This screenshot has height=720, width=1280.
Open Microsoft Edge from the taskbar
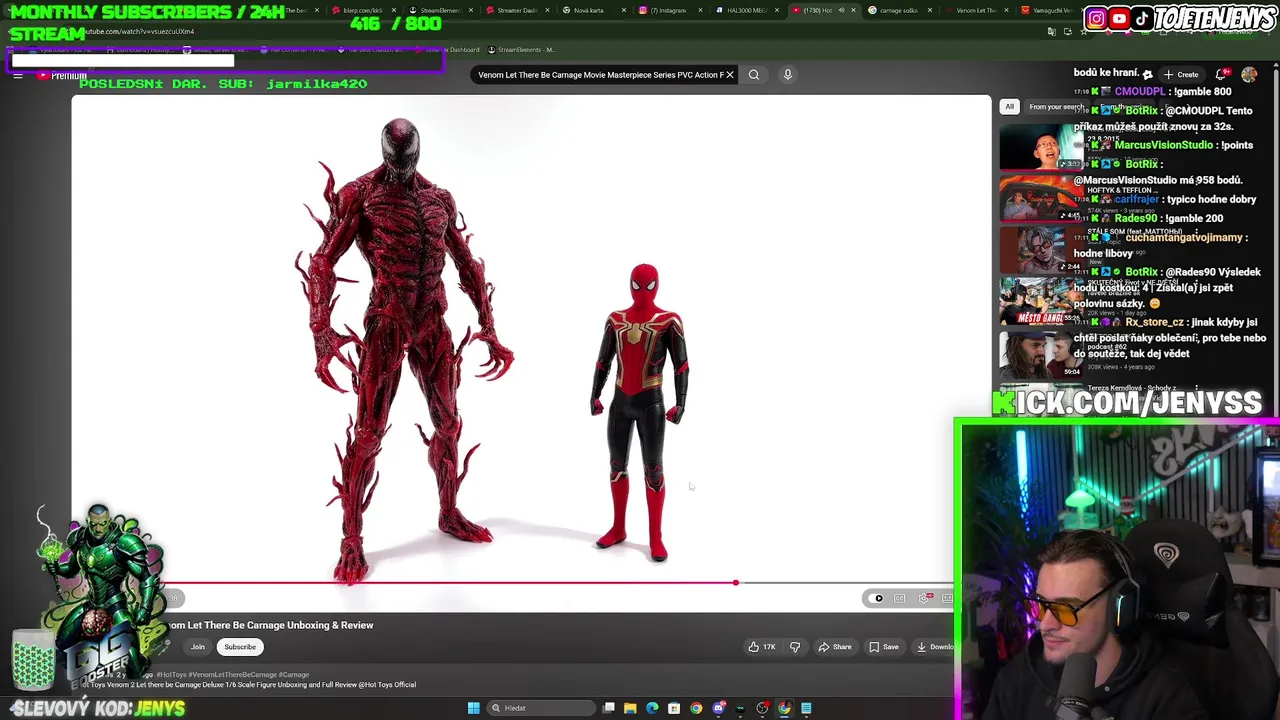click(x=652, y=708)
